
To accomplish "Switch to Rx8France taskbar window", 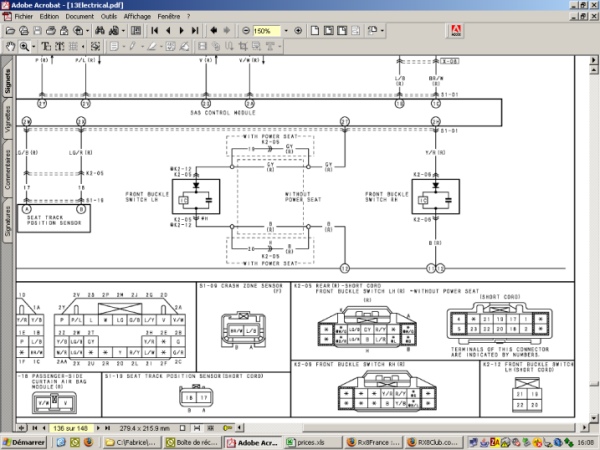I will pos(374,442).
